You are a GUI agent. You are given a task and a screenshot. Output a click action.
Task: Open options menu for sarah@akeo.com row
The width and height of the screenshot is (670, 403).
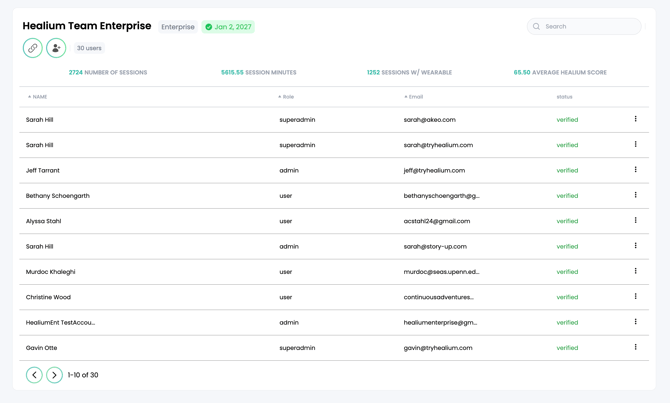pos(635,119)
